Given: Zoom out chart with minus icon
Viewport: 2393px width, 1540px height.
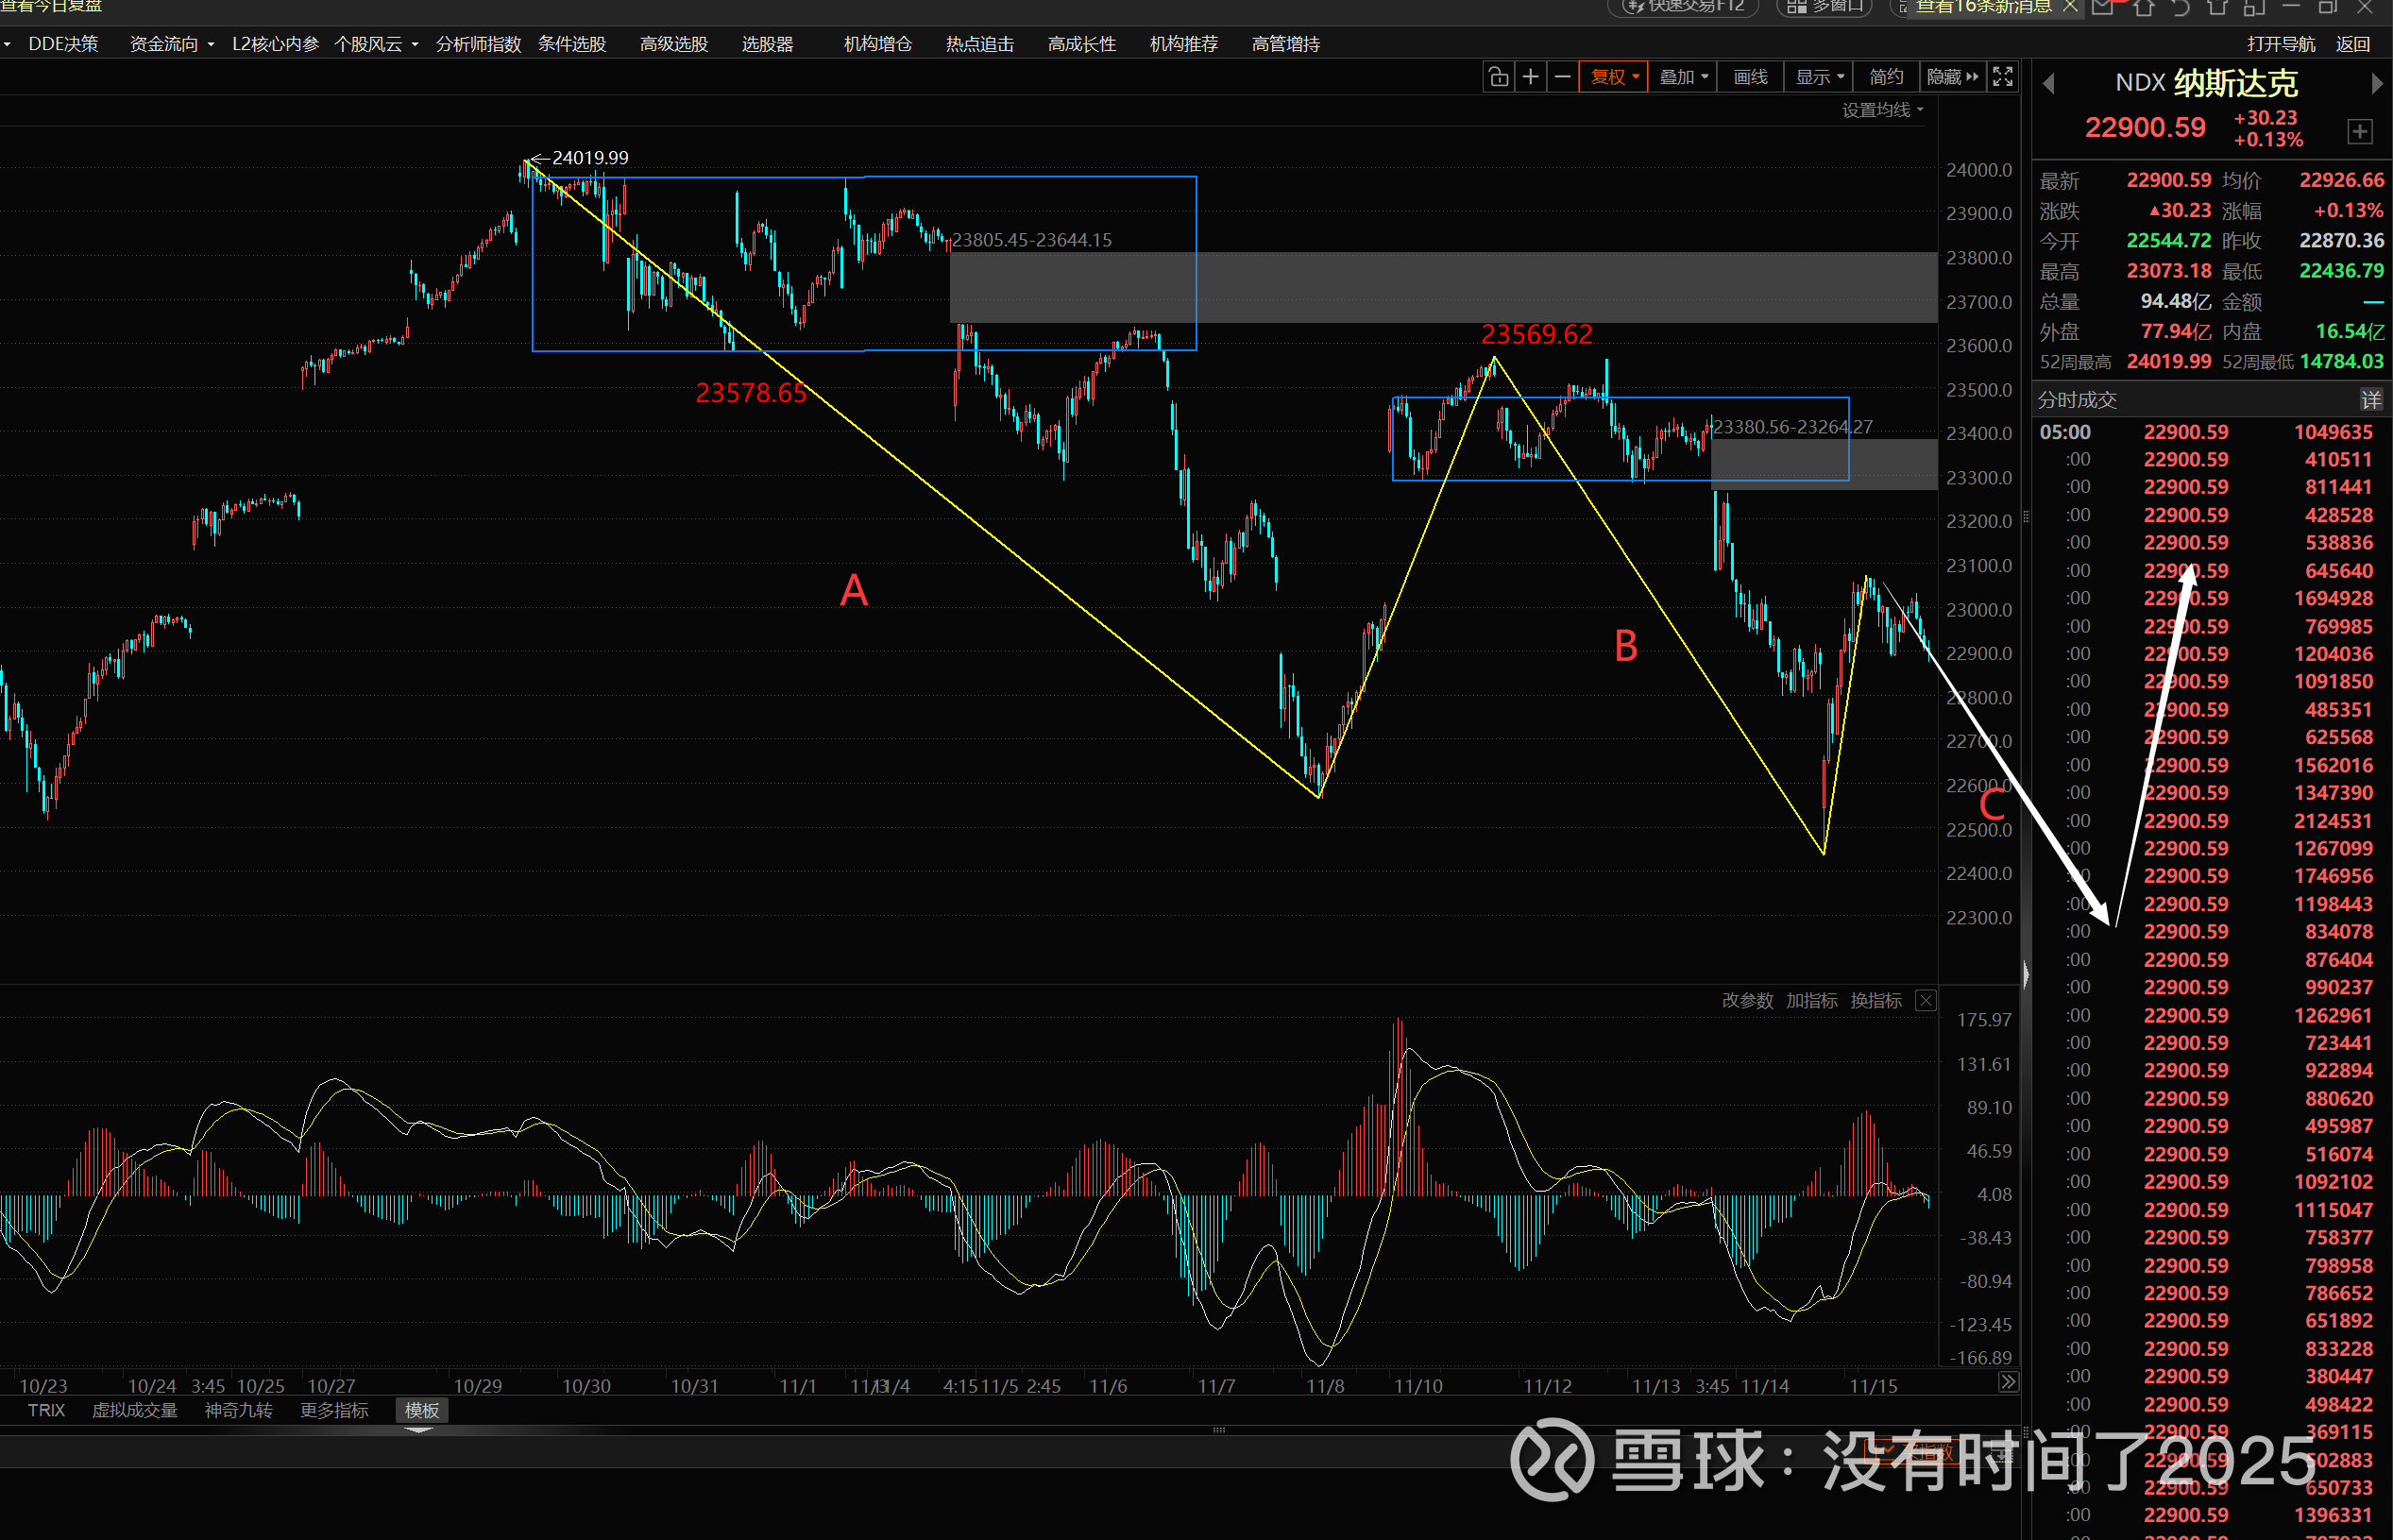Looking at the screenshot, I should pos(1562,77).
